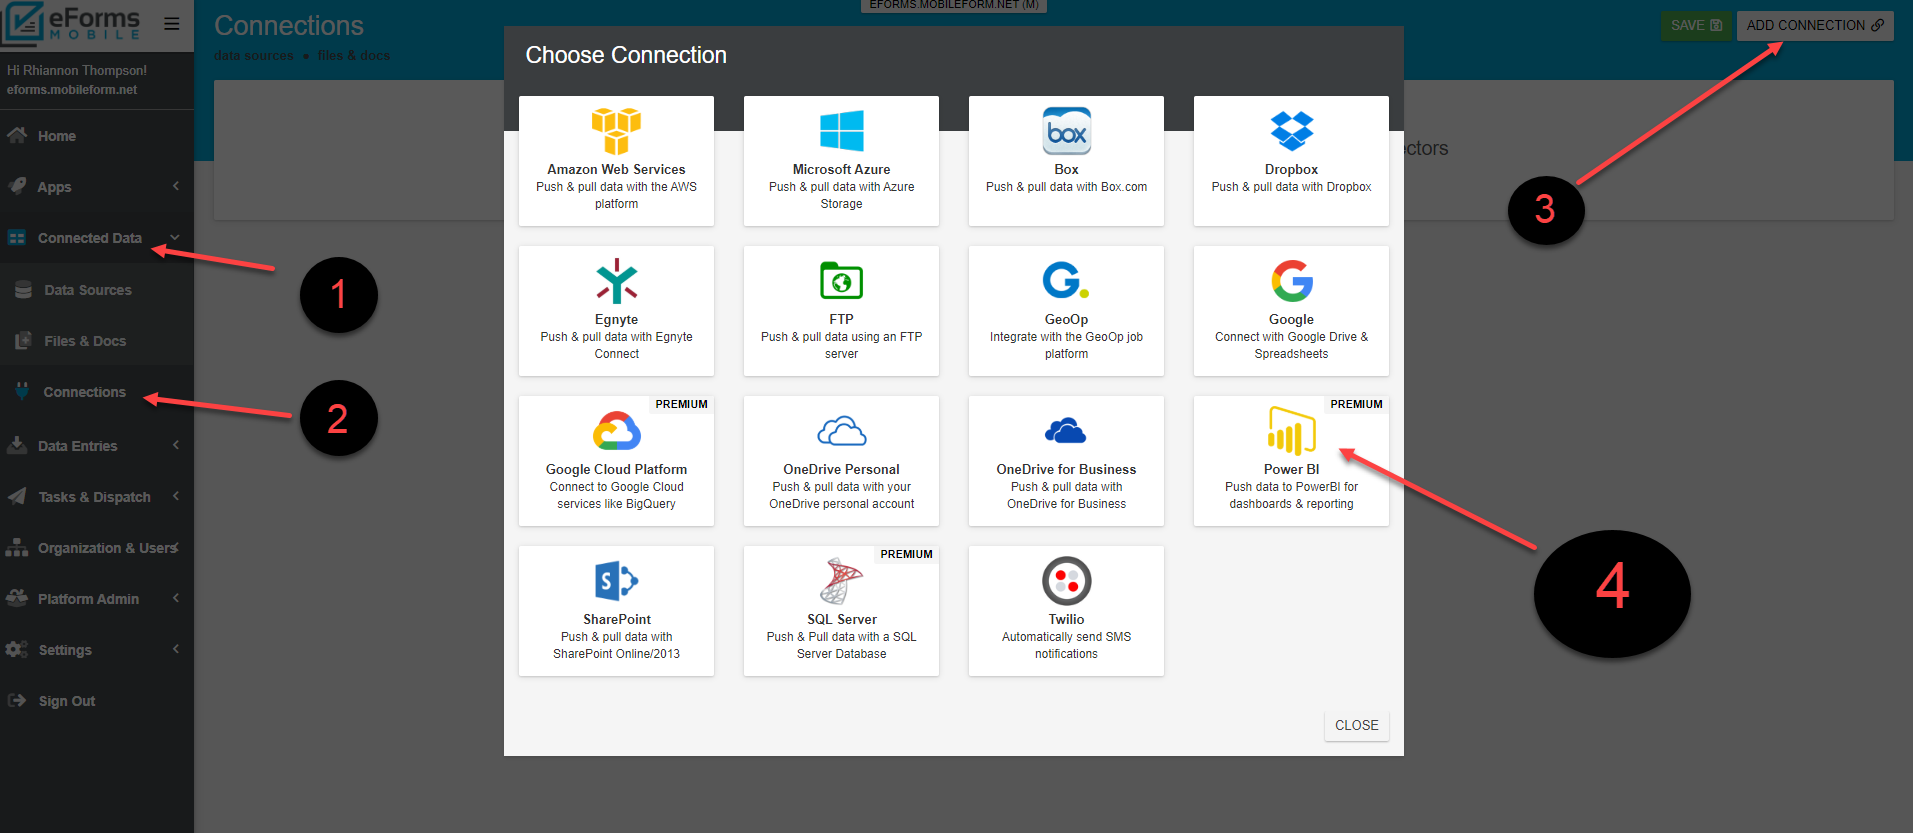Viewport: 1913px width, 833px height.
Task: Click the Choose Connection dialog title
Action: click(x=626, y=55)
